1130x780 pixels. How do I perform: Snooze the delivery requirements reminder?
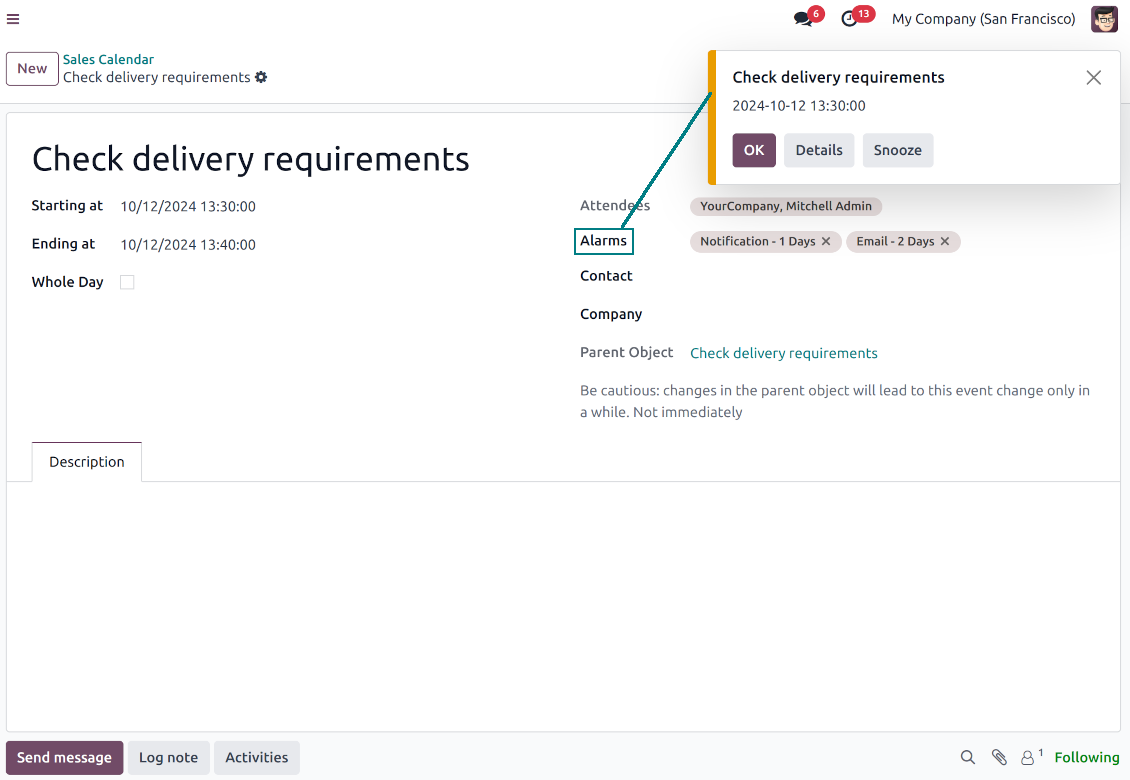[897, 150]
